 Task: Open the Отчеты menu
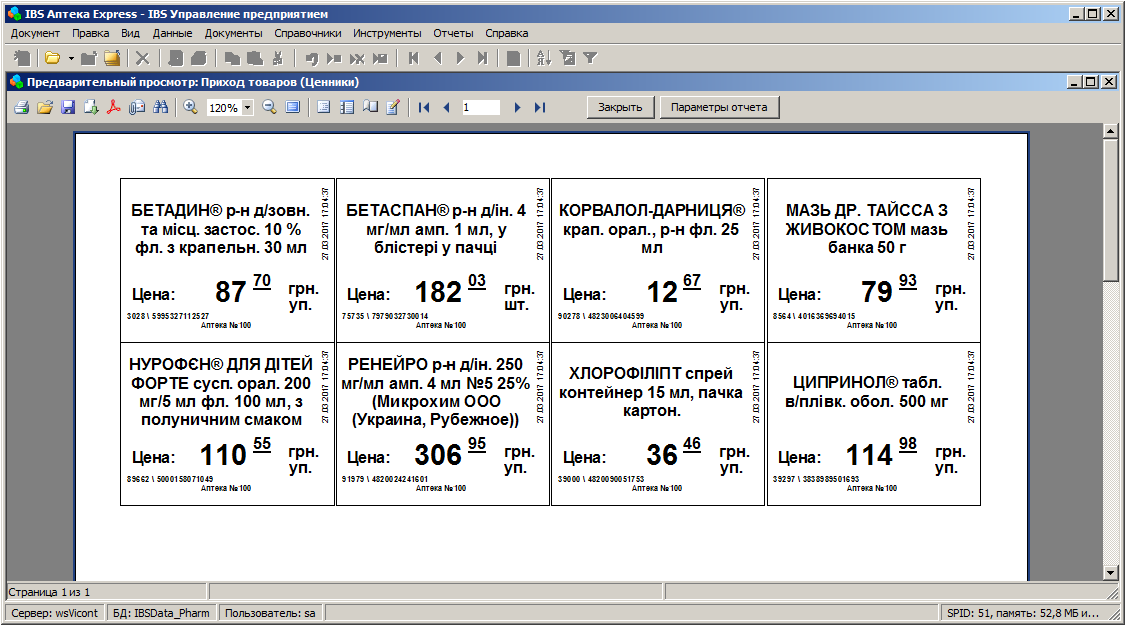click(453, 33)
